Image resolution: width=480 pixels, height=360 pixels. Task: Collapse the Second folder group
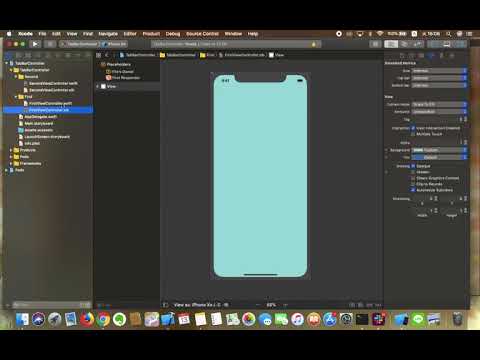(x=16, y=77)
